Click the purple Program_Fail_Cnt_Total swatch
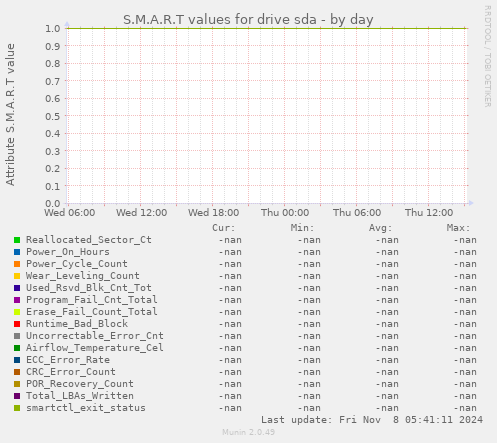Viewport: 497px width, 443px height. coord(17,300)
